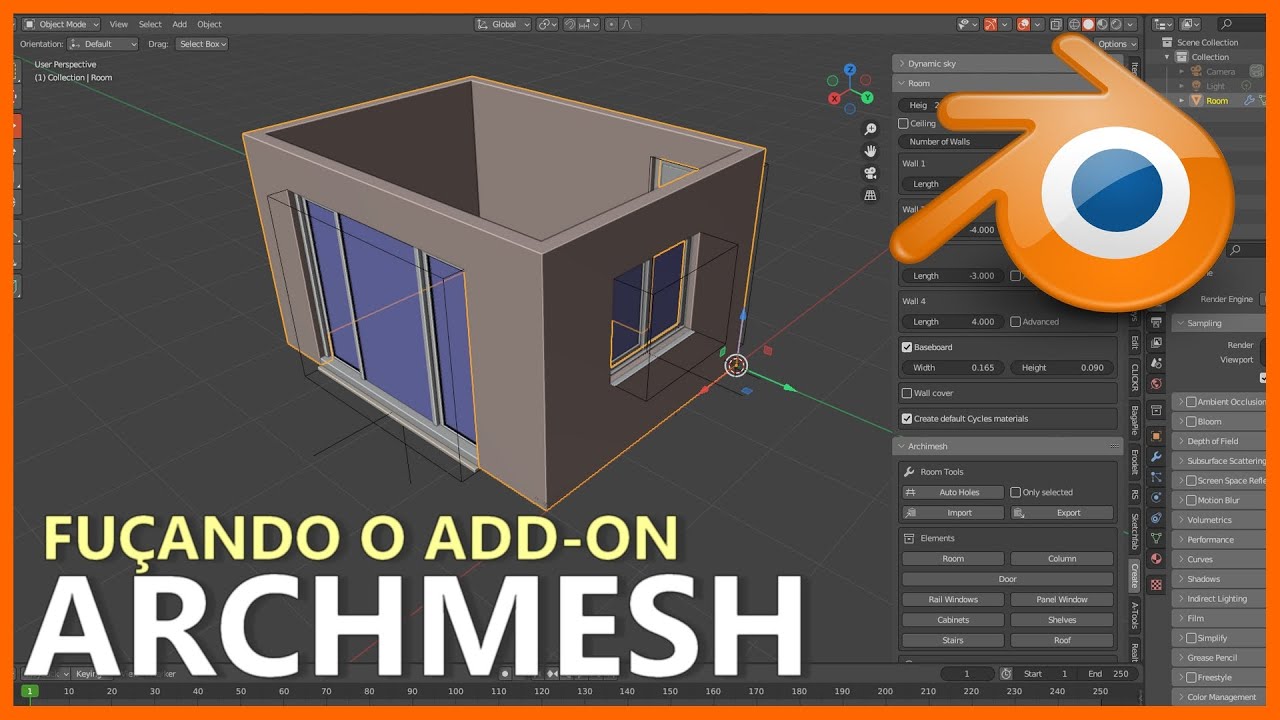Open the Particles properties icon

pyautogui.click(x=1156, y=477)
